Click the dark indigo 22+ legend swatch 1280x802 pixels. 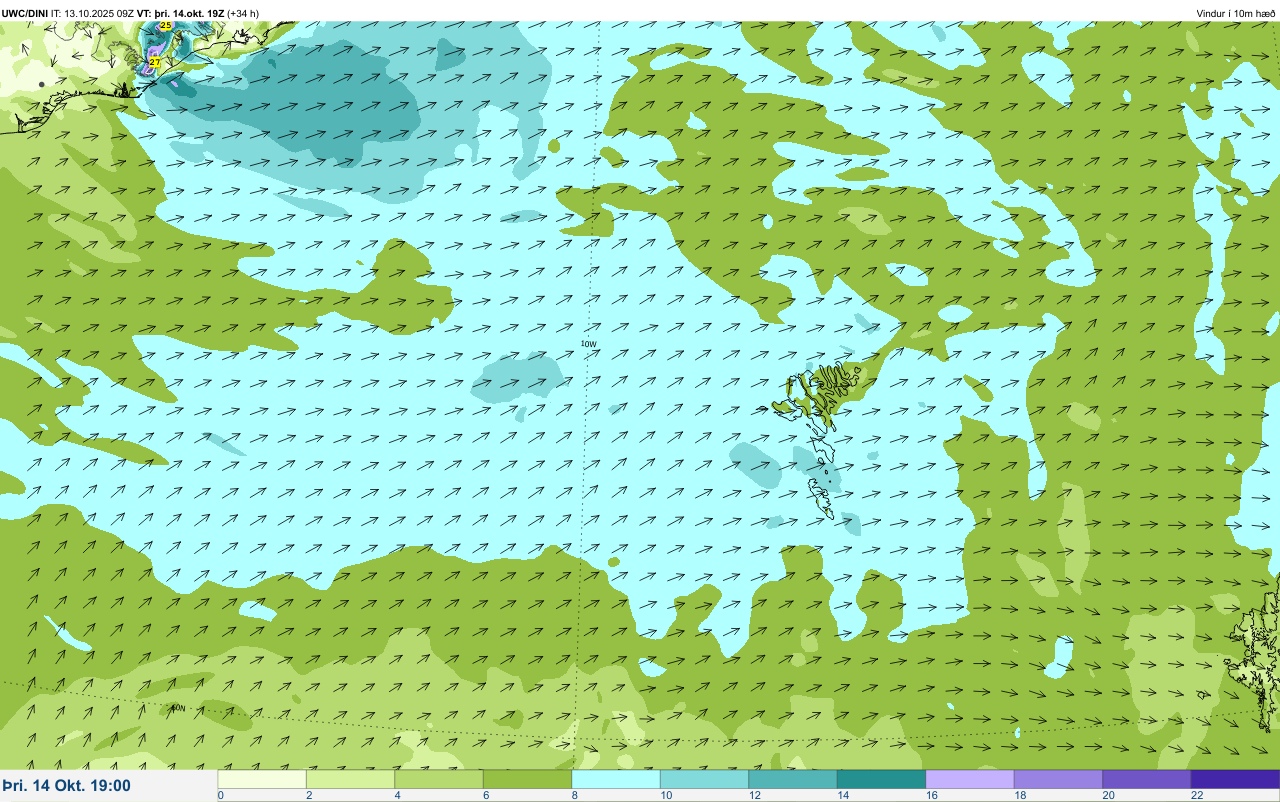(x=1235, y=779)
